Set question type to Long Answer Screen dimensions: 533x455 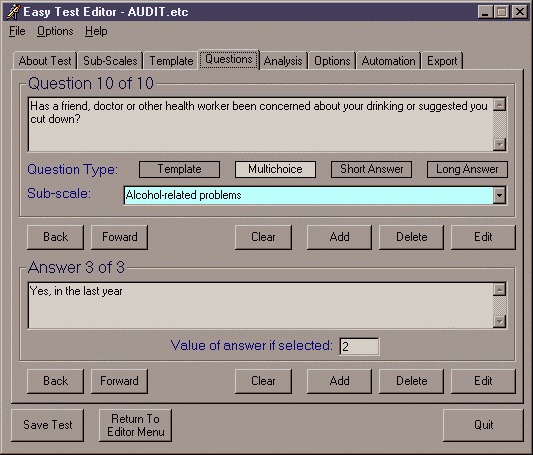[467, 169]
